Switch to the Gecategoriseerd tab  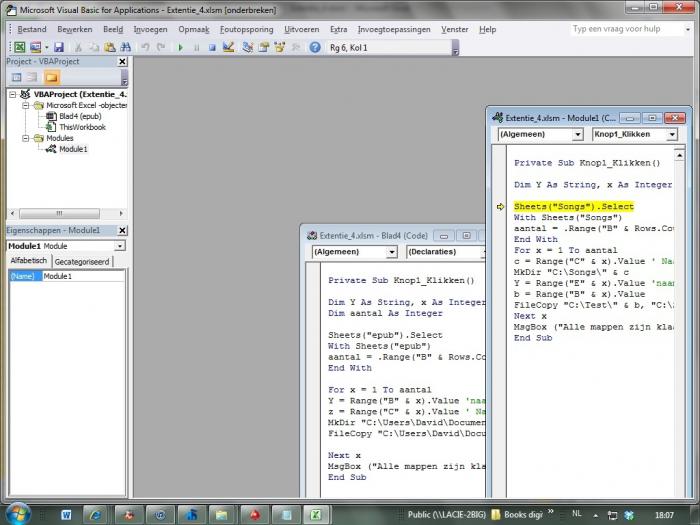82,262
